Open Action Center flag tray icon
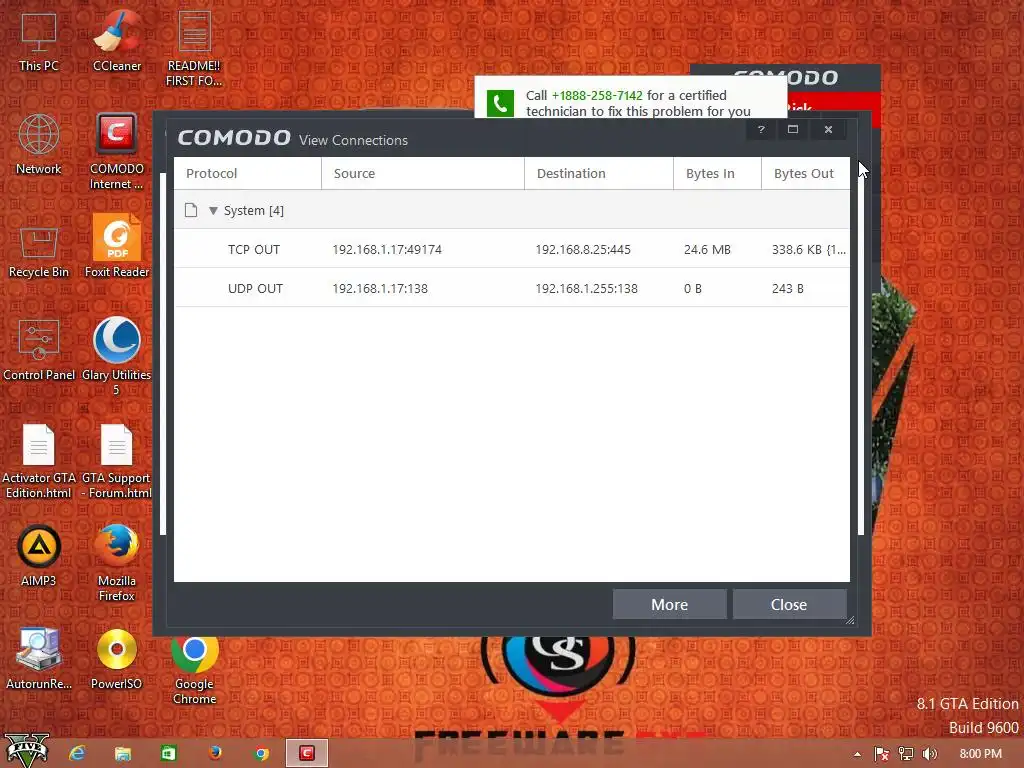The height and width of the screenshot is (768, 1024). coord(882,754)
